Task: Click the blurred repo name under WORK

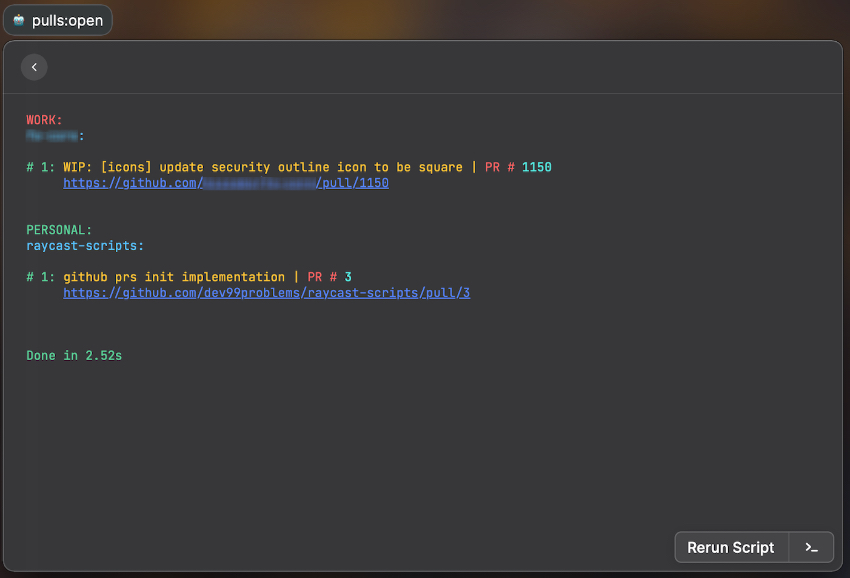Action: [54, 136]
